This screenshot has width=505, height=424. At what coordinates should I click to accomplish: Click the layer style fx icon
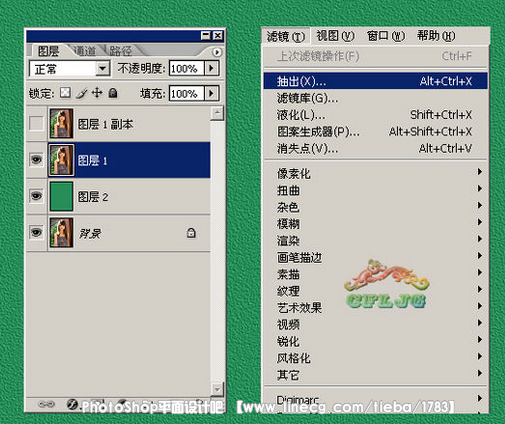72,404
